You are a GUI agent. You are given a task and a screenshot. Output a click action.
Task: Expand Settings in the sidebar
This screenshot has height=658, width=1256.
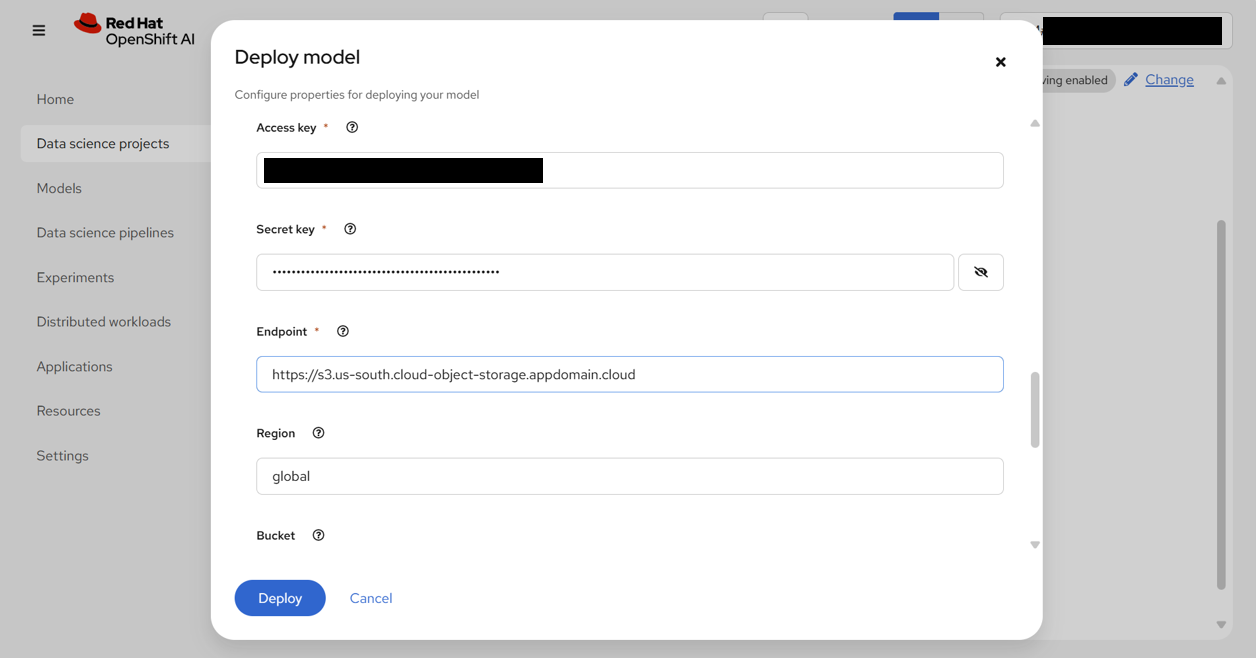pyautogui.click(x=62, y=455)
